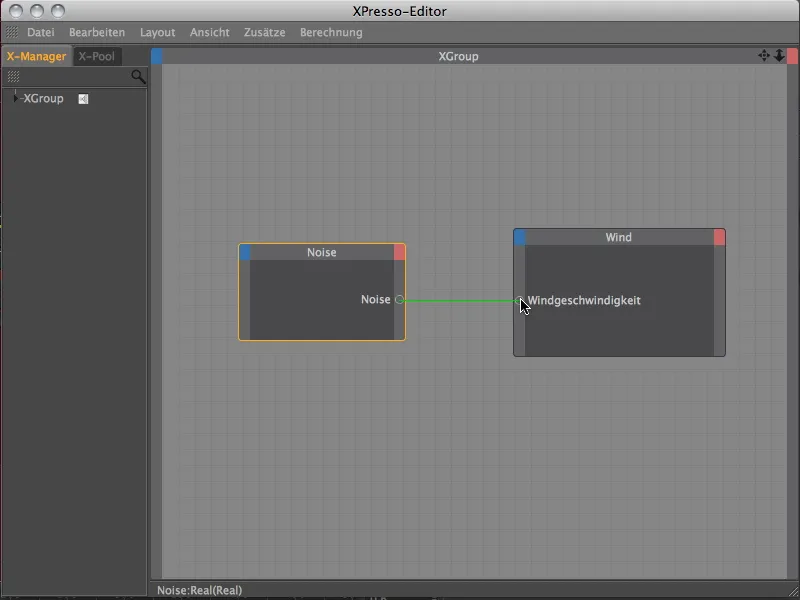800x600 pixels.
Task: Click the XGroup red output ports corner
Action: point(792,56)
